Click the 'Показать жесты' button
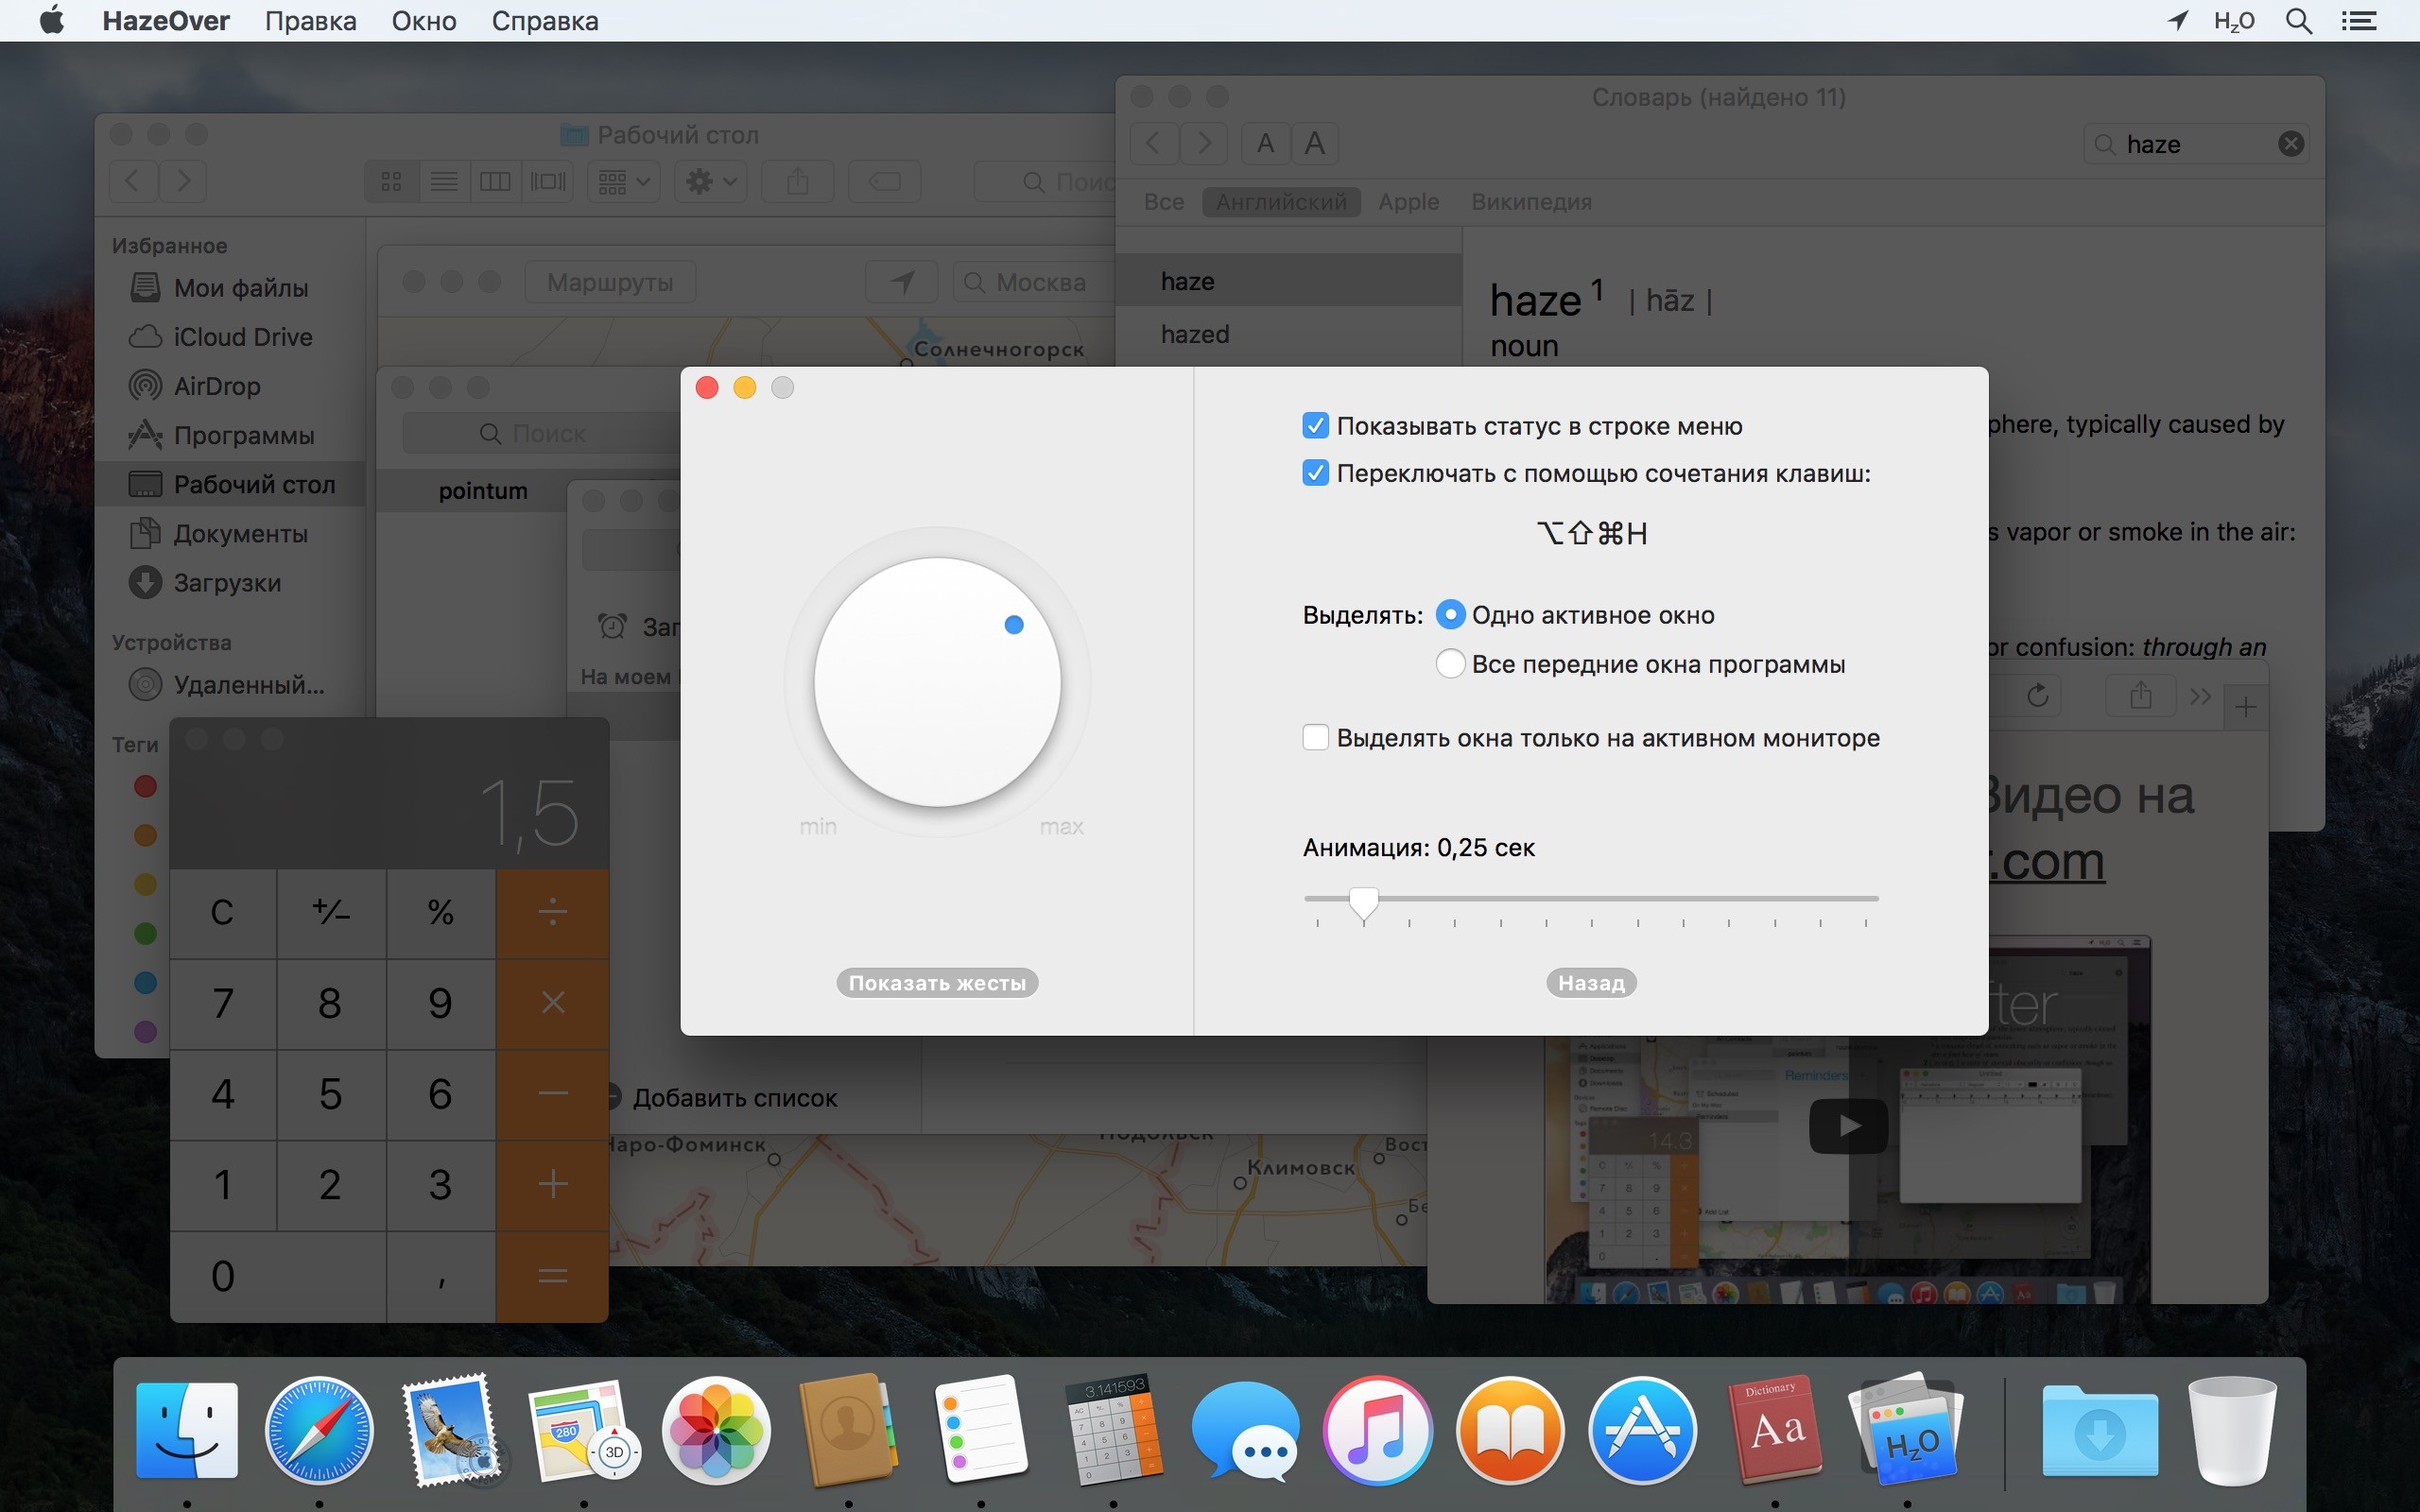Image resolution: width=2420 pixels, height=1512 pixels. 937,983
